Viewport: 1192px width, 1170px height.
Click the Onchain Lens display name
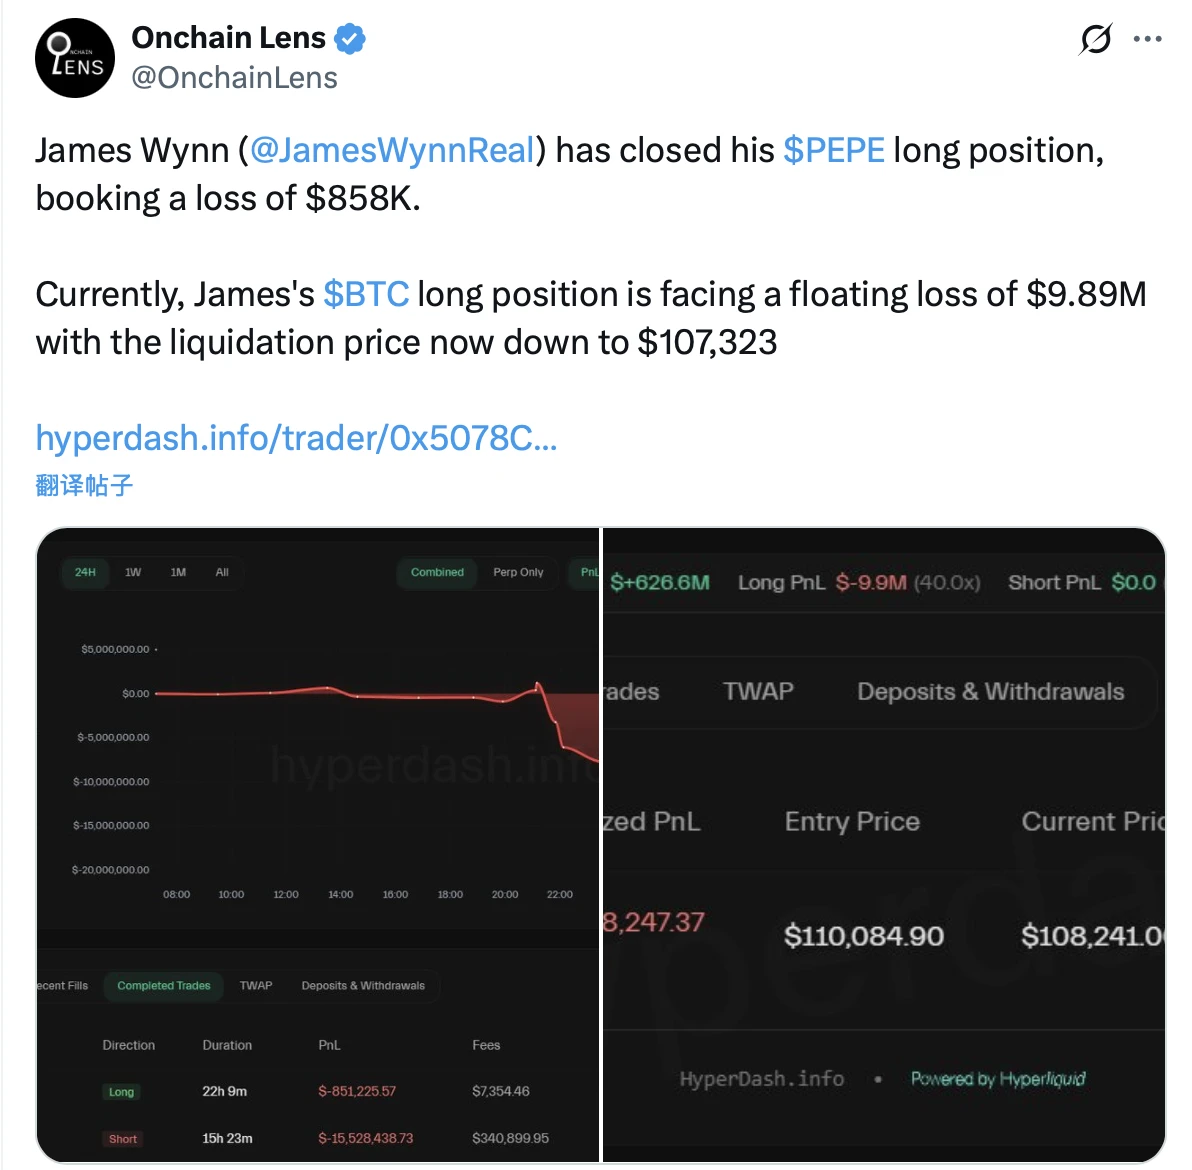tap(228, 38)
